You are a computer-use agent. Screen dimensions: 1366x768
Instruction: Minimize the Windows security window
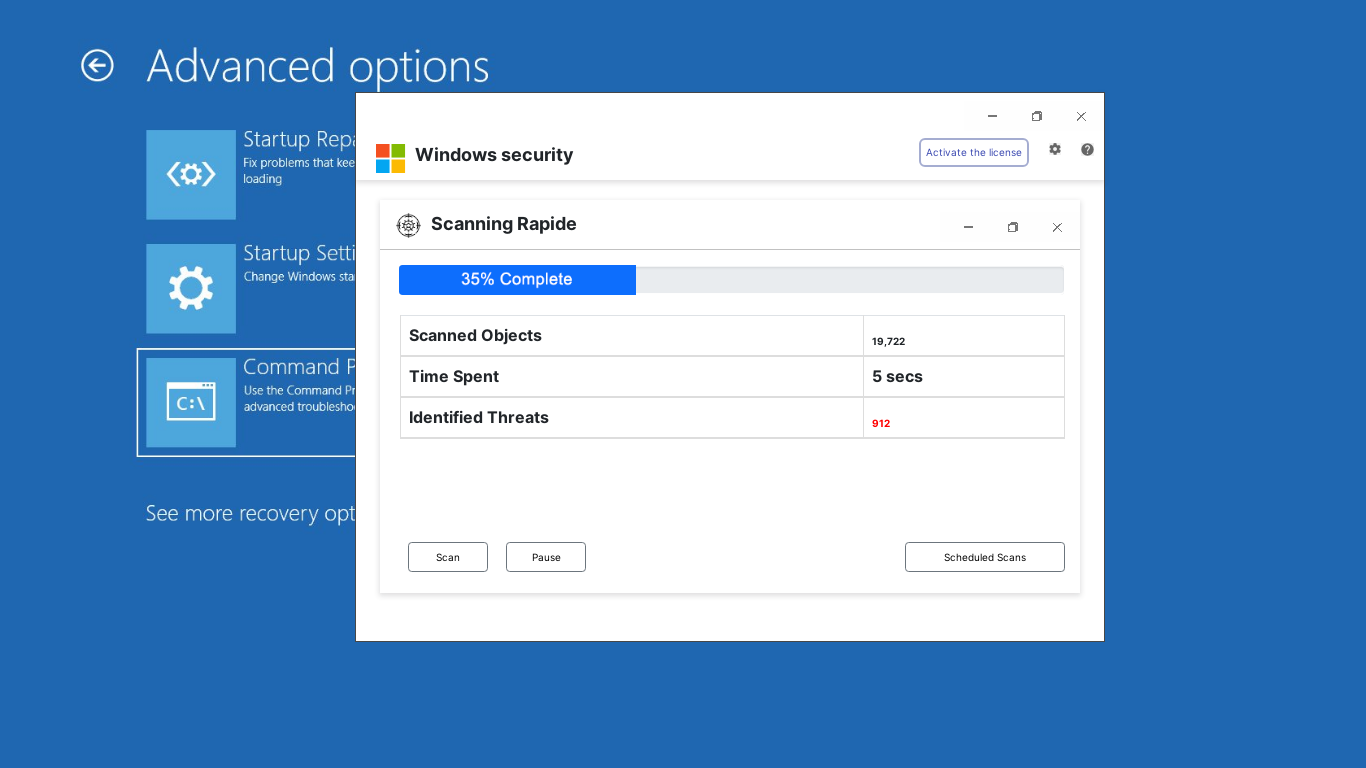pos(992,116)
